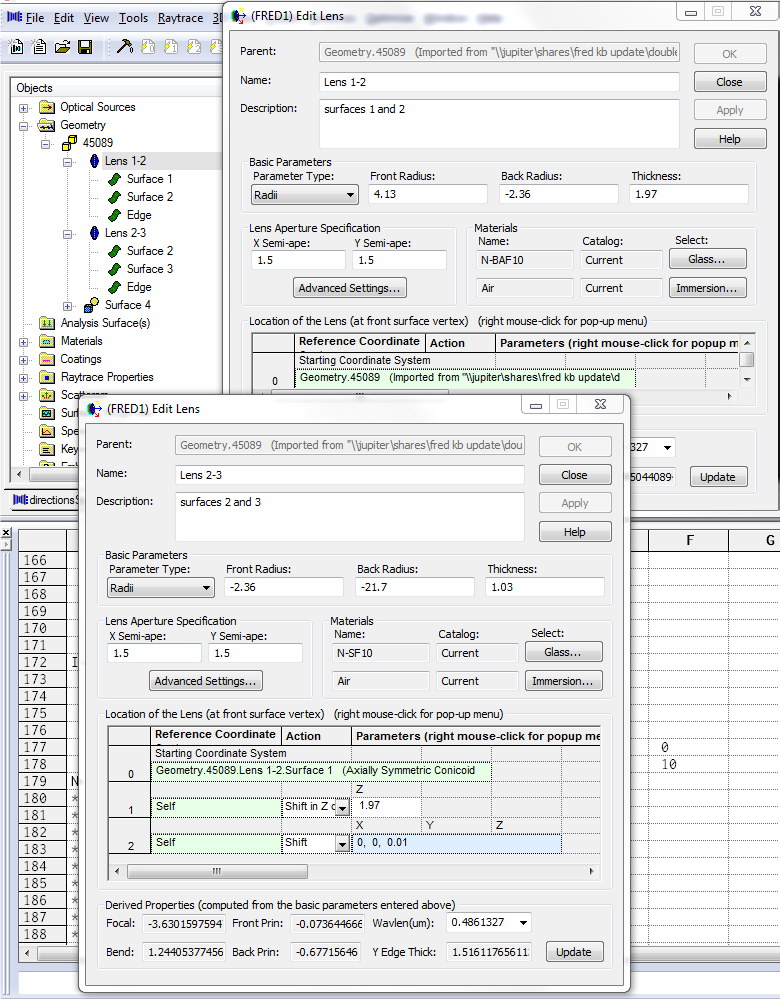Click the new FRED document toolbar icon

17,47
